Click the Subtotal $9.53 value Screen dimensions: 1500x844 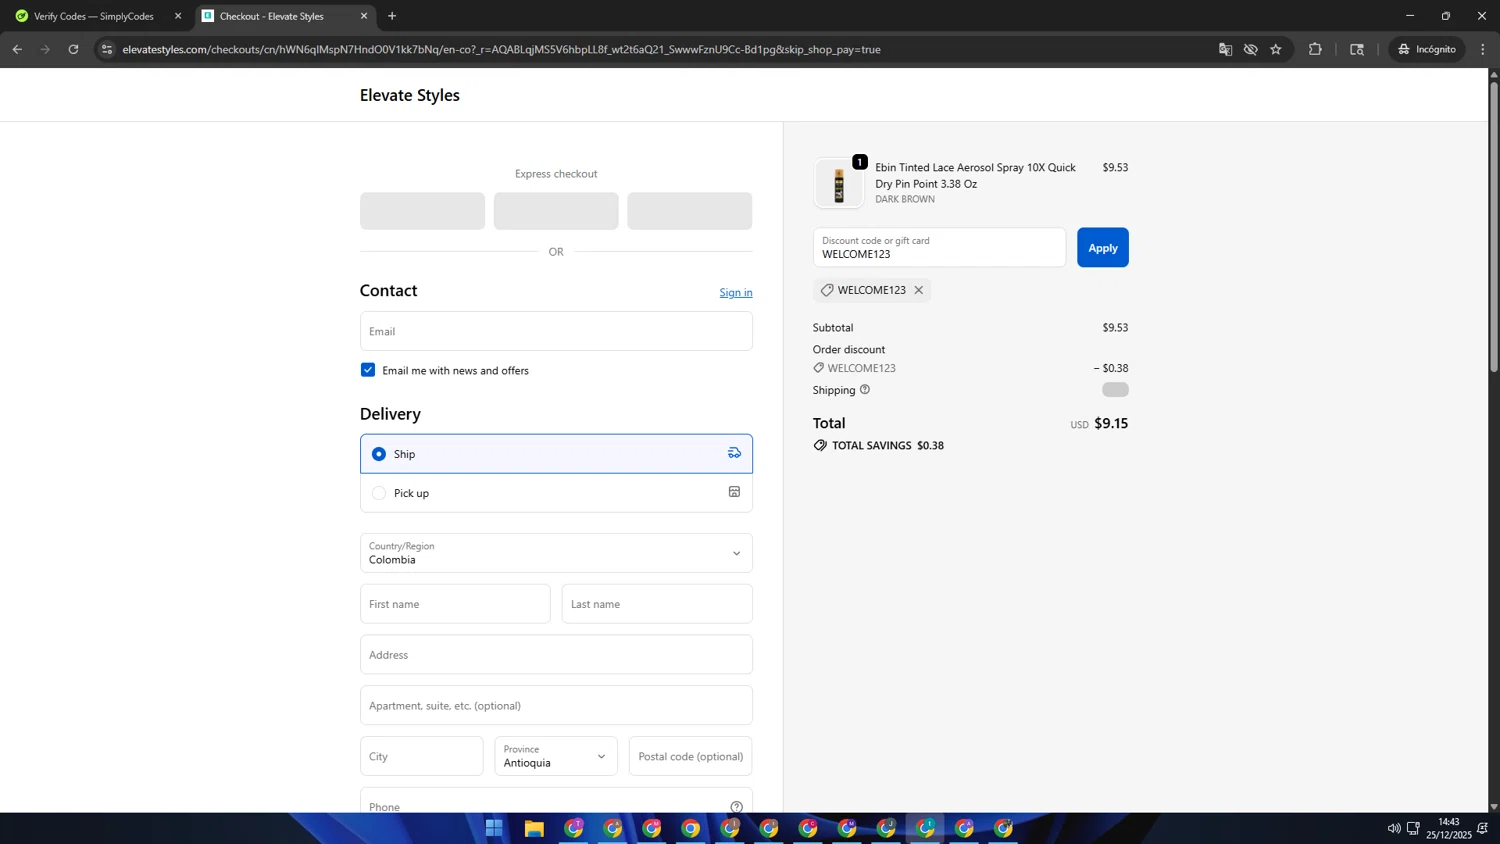click(1115, 328)
